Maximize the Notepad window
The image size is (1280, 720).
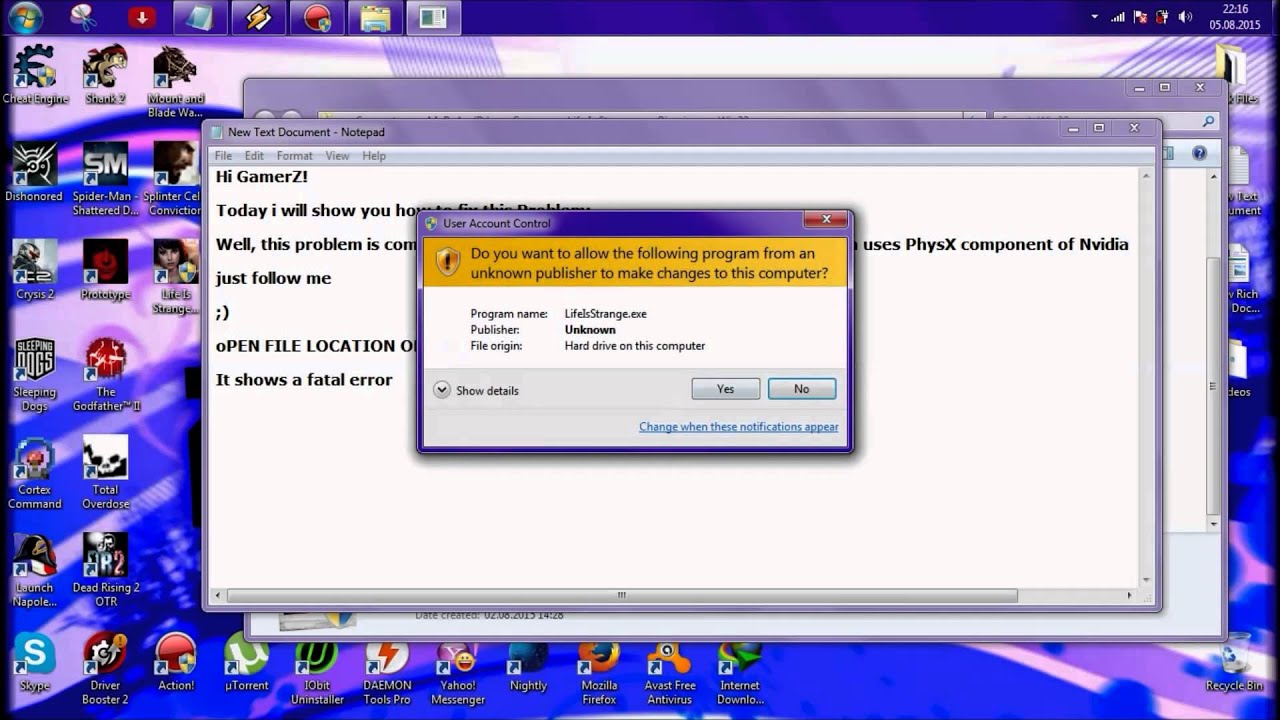pyautogui.click(x=1099, y=128)
